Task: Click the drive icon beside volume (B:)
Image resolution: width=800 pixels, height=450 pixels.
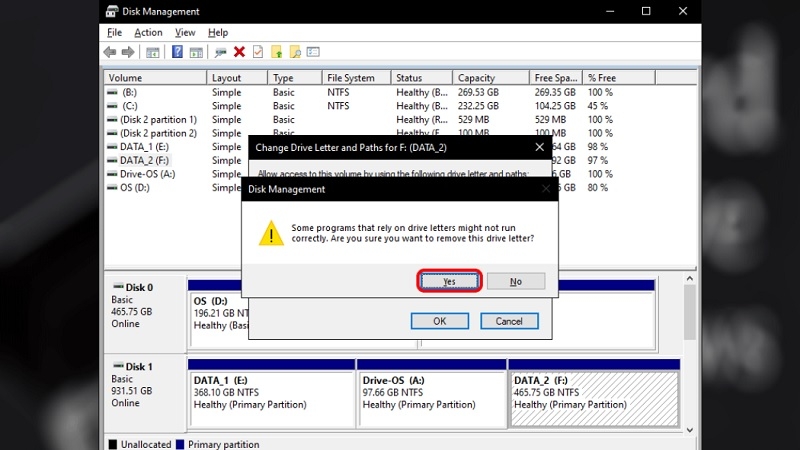Action: click(x=112, y=92)
